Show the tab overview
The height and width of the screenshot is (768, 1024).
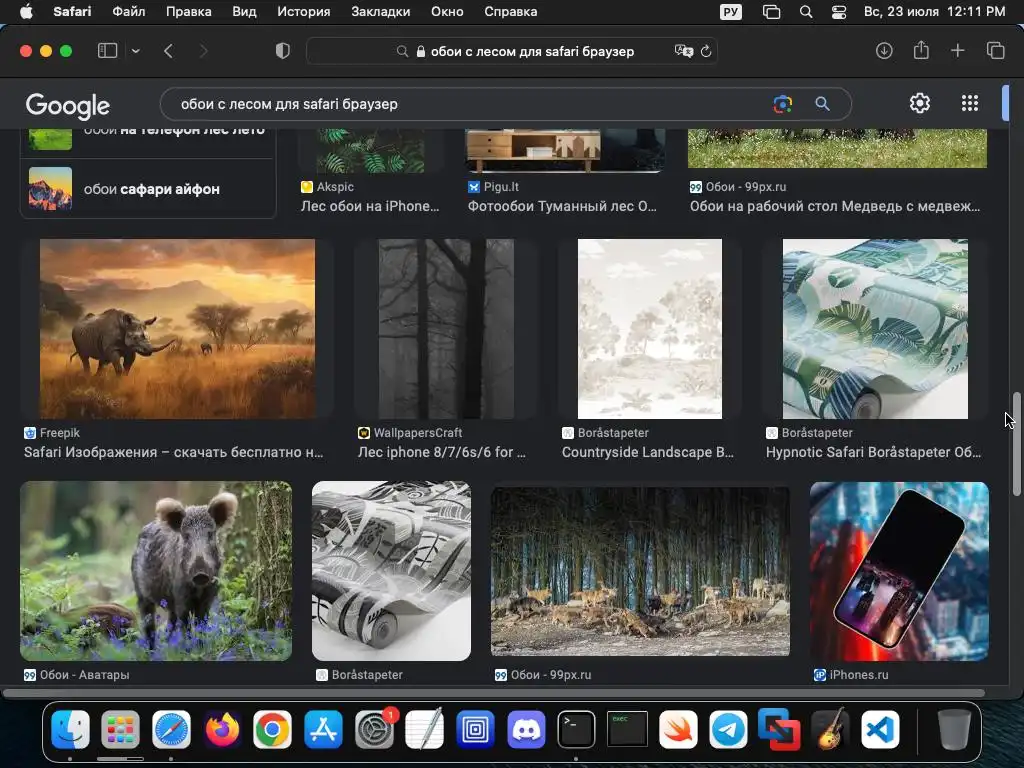point(995,51)
